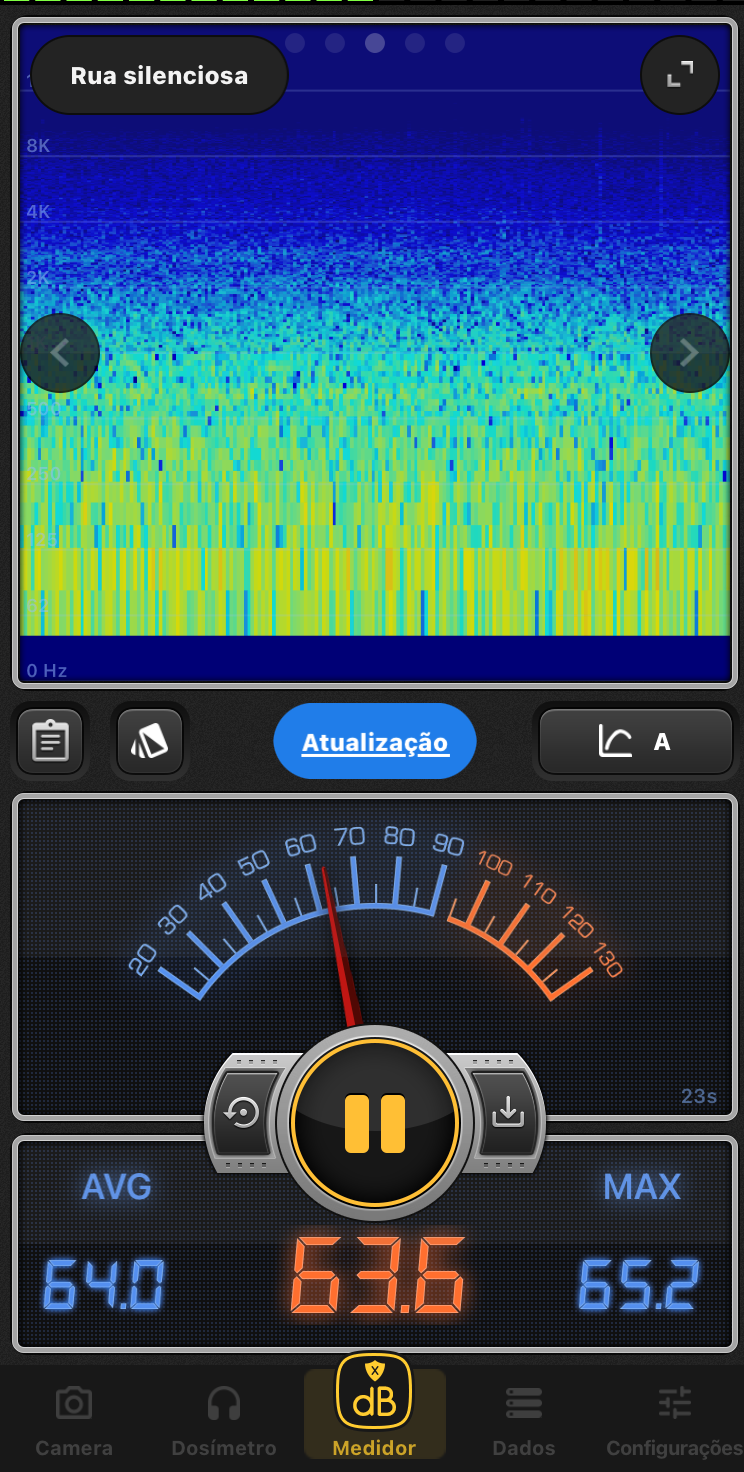Select the third page indicator dot
Screen dimensions: 744x1472
(x=375, y=43)
